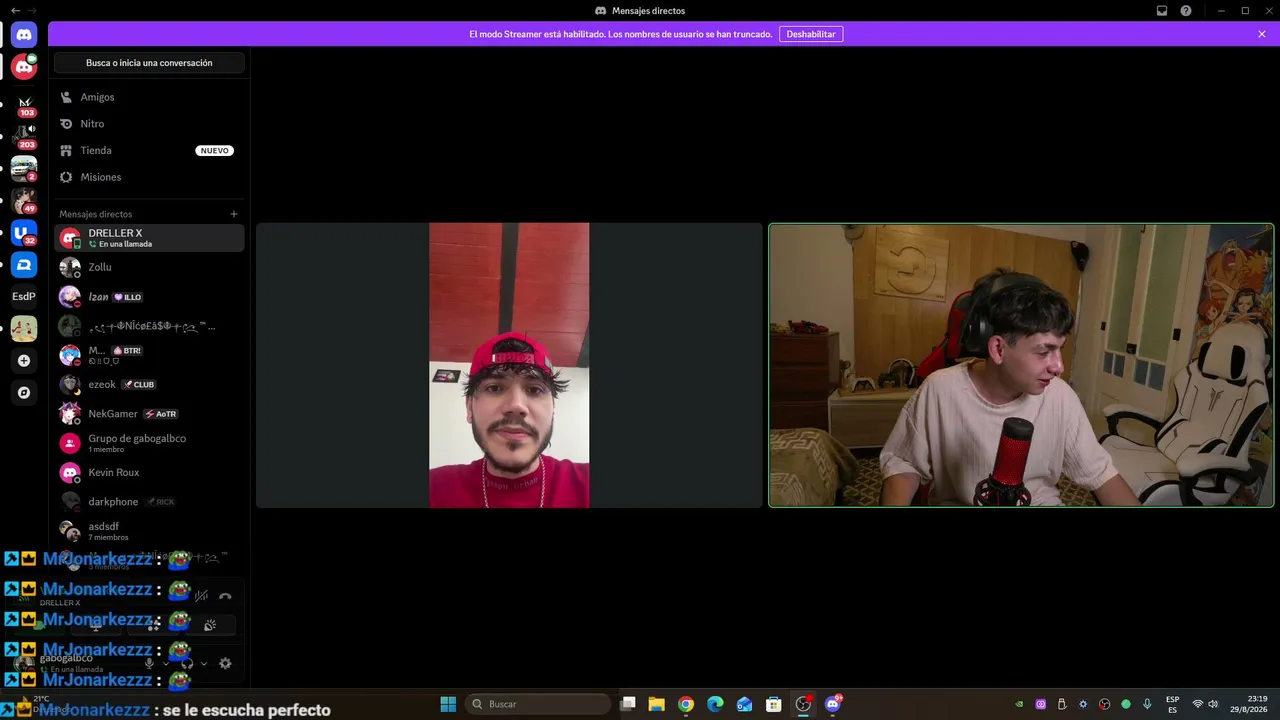
Task: Open the red Discord server with video badge
Action: (24, 68)
